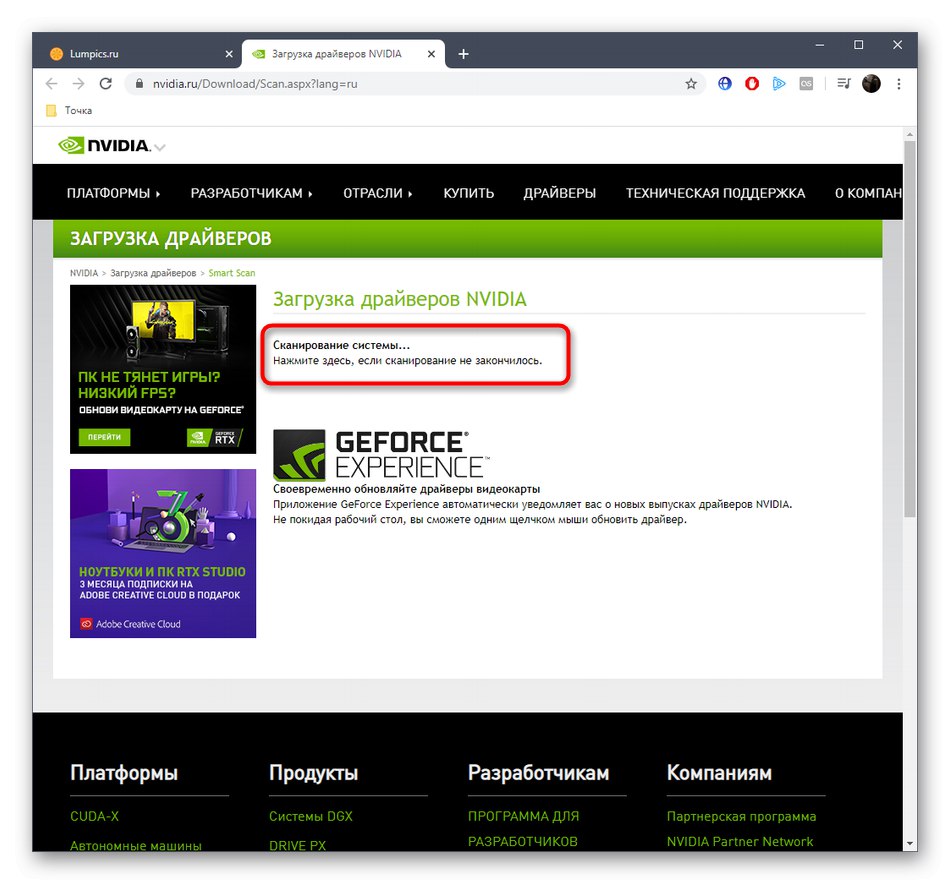950x884 pixels.
Task: Open the Chrome profile avatar
Action: [871, 84]
